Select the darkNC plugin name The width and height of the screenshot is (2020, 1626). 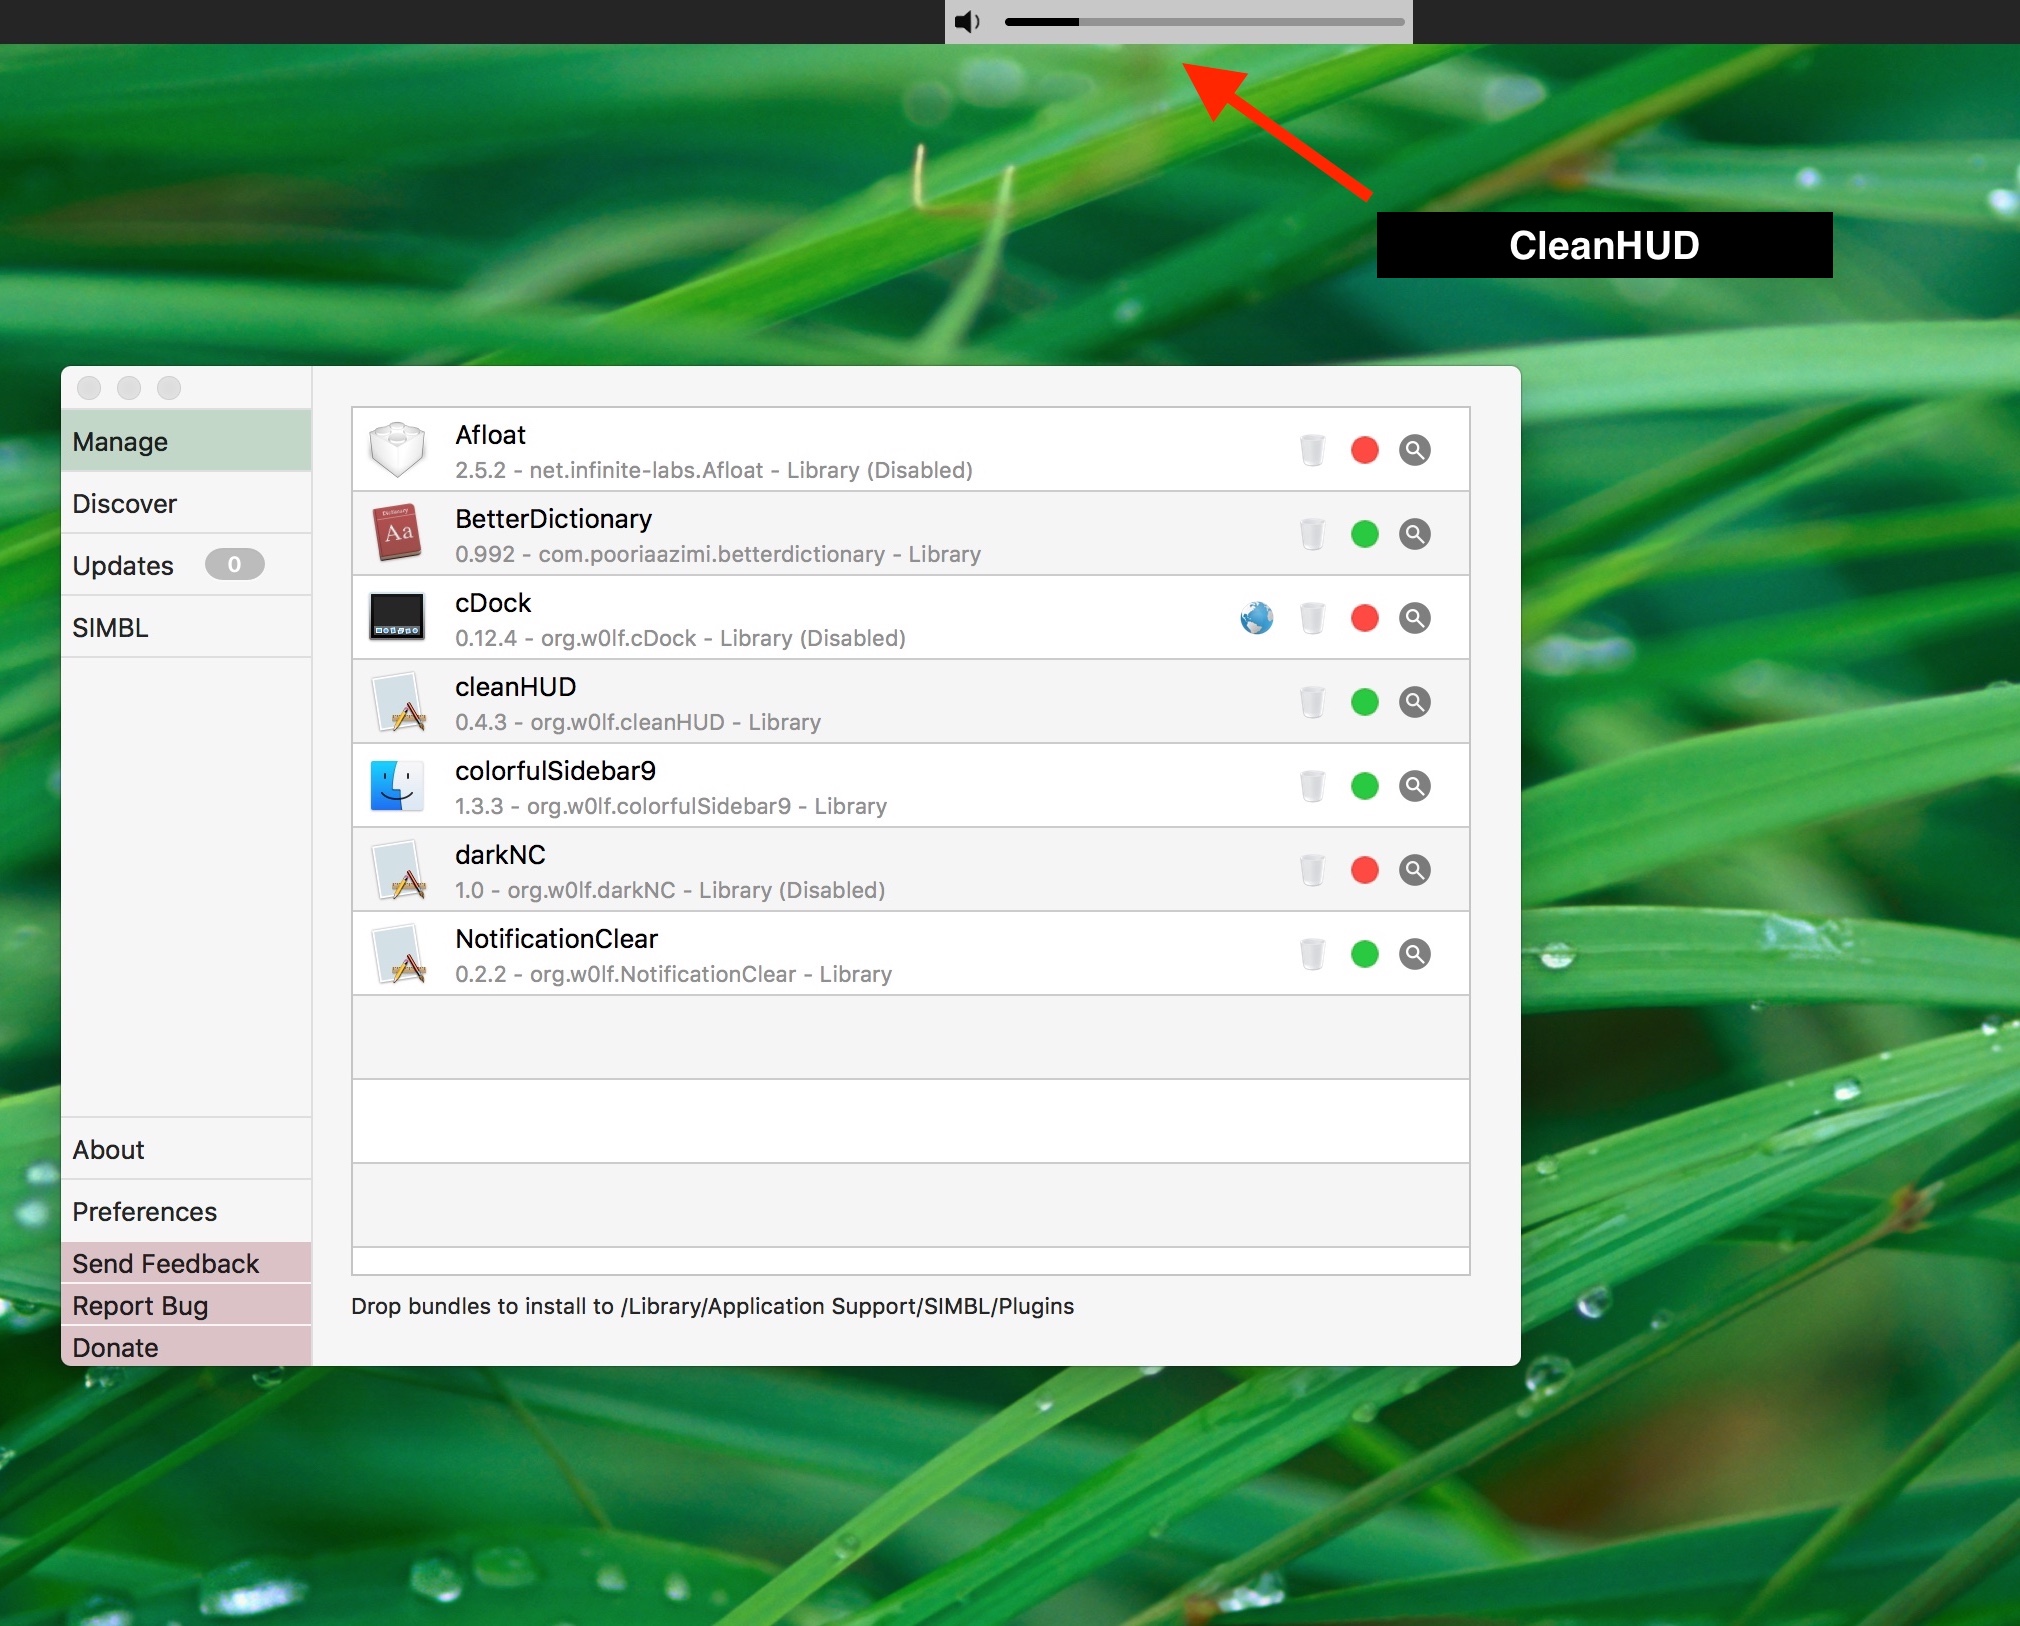(x=500, y=855)
